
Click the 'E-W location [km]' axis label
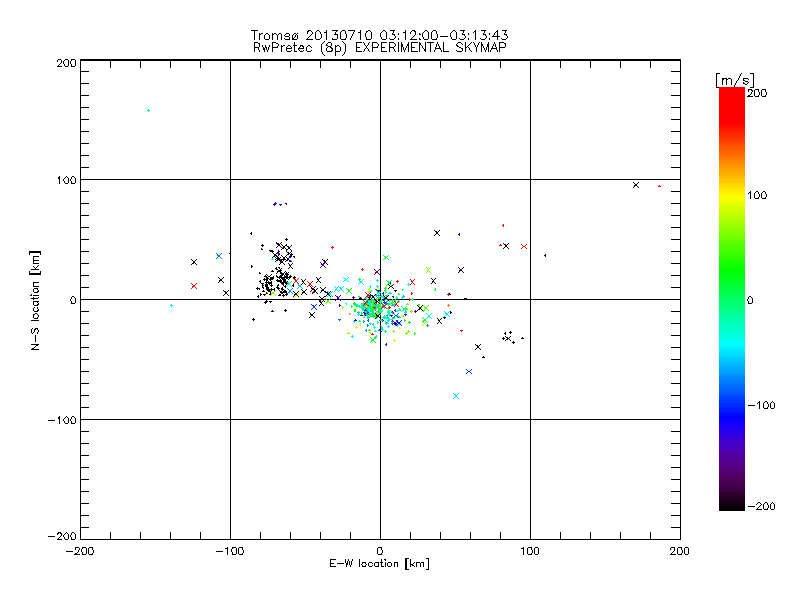[x=379, y=564]
